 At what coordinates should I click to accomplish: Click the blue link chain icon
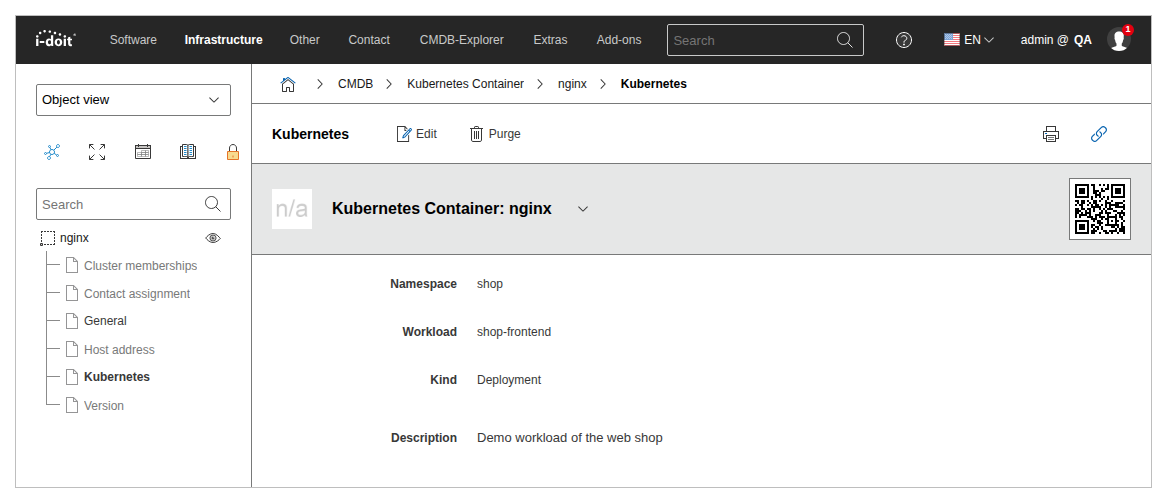point(1099,134)
